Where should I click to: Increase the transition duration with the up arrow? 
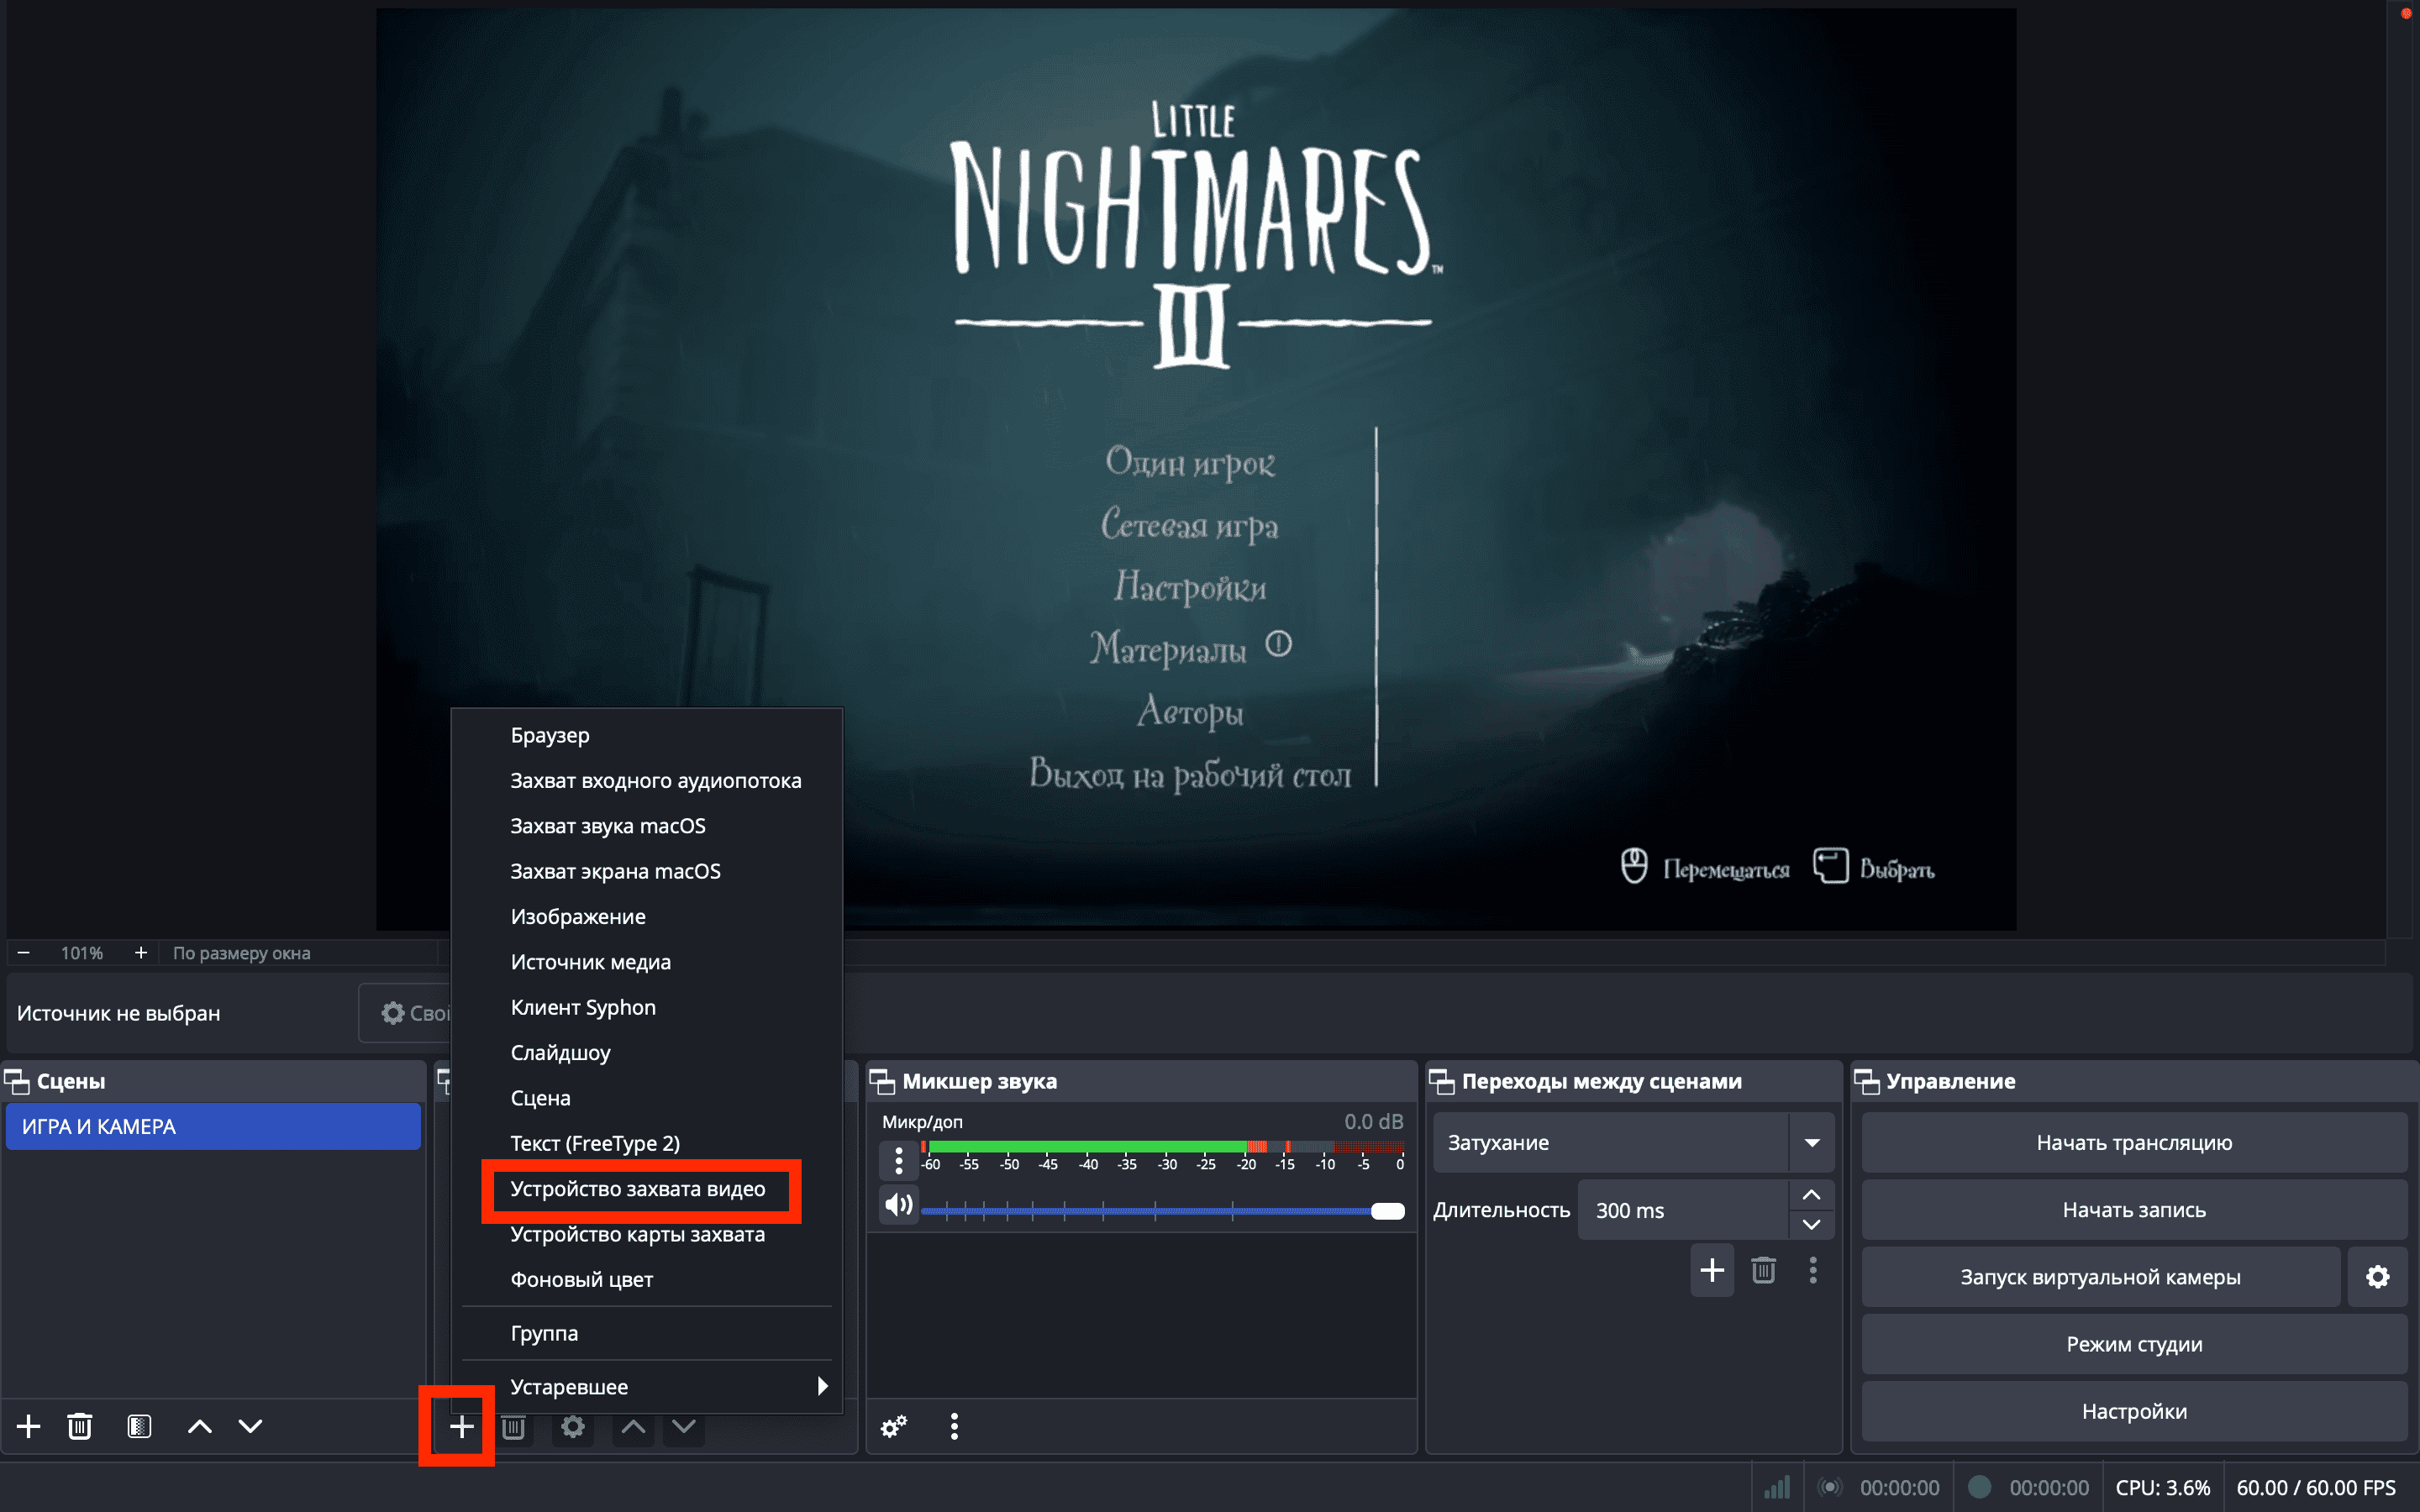tap(1811, 1195)
